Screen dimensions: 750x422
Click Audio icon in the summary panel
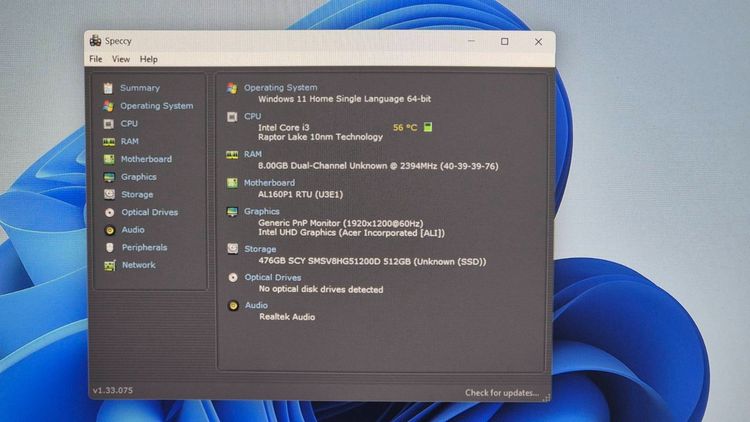tap(233, 305)
